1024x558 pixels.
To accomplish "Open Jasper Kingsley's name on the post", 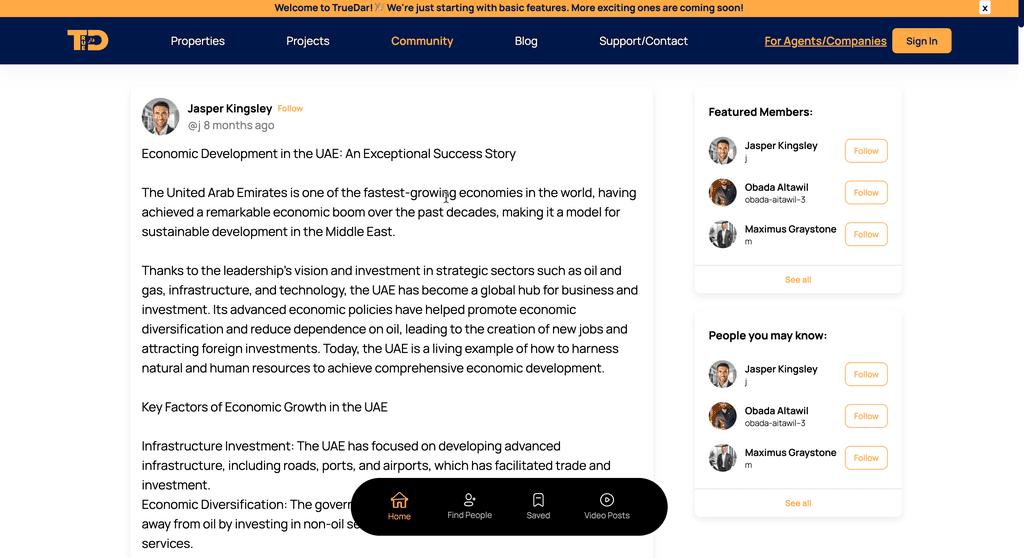I will click(229, 108).
